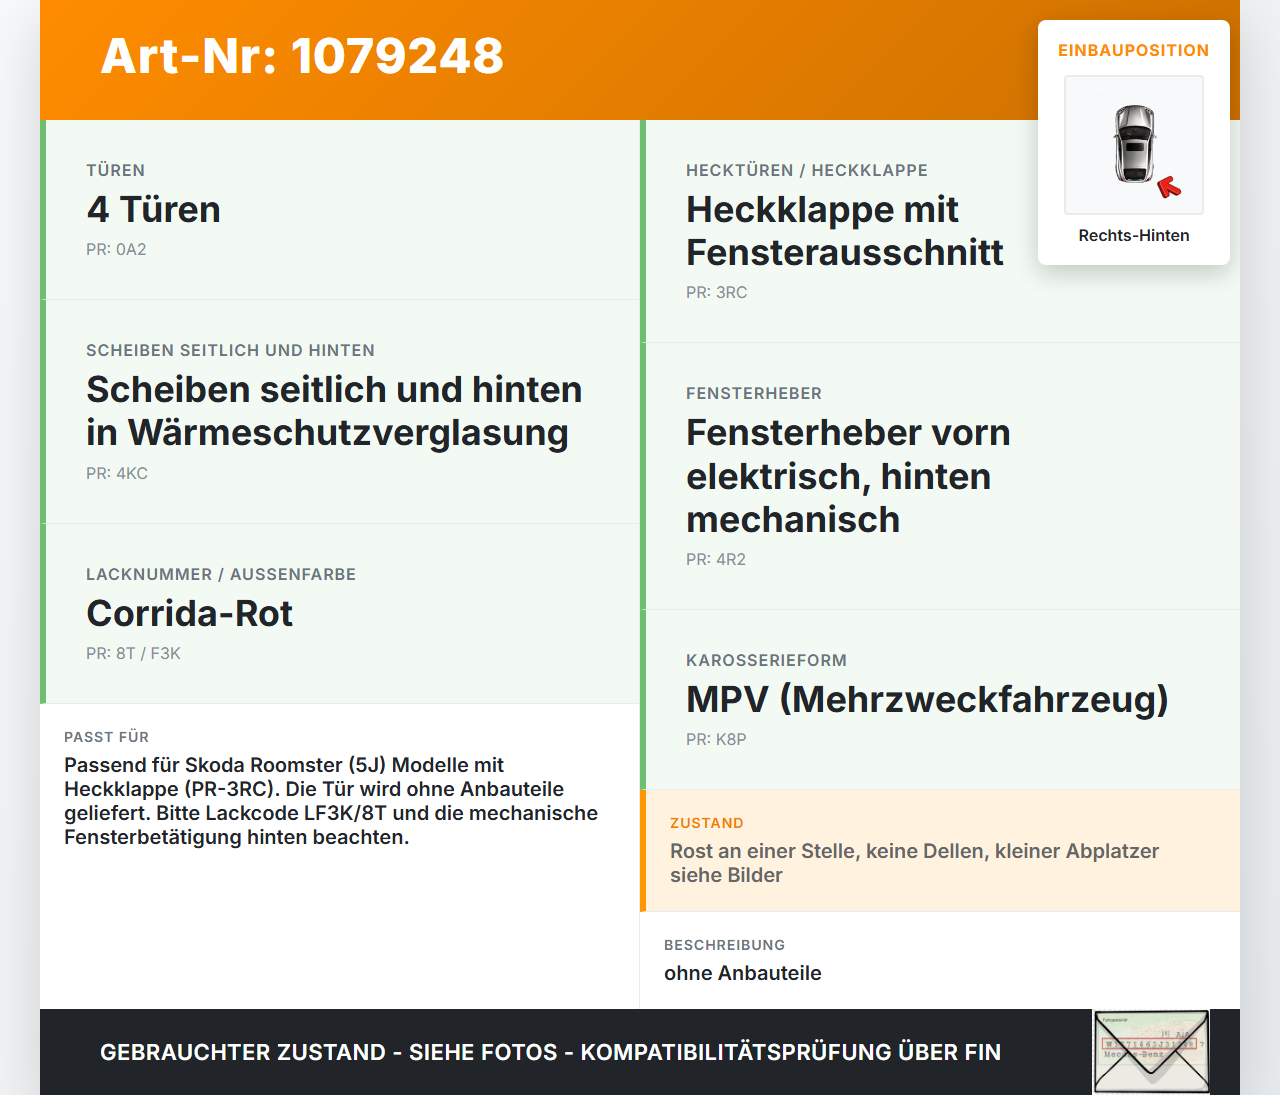Click the 'LACKNUMMER / AUSSENFARBE' label
This screenshot has height=1096, width=1280.
pos(221,575)
